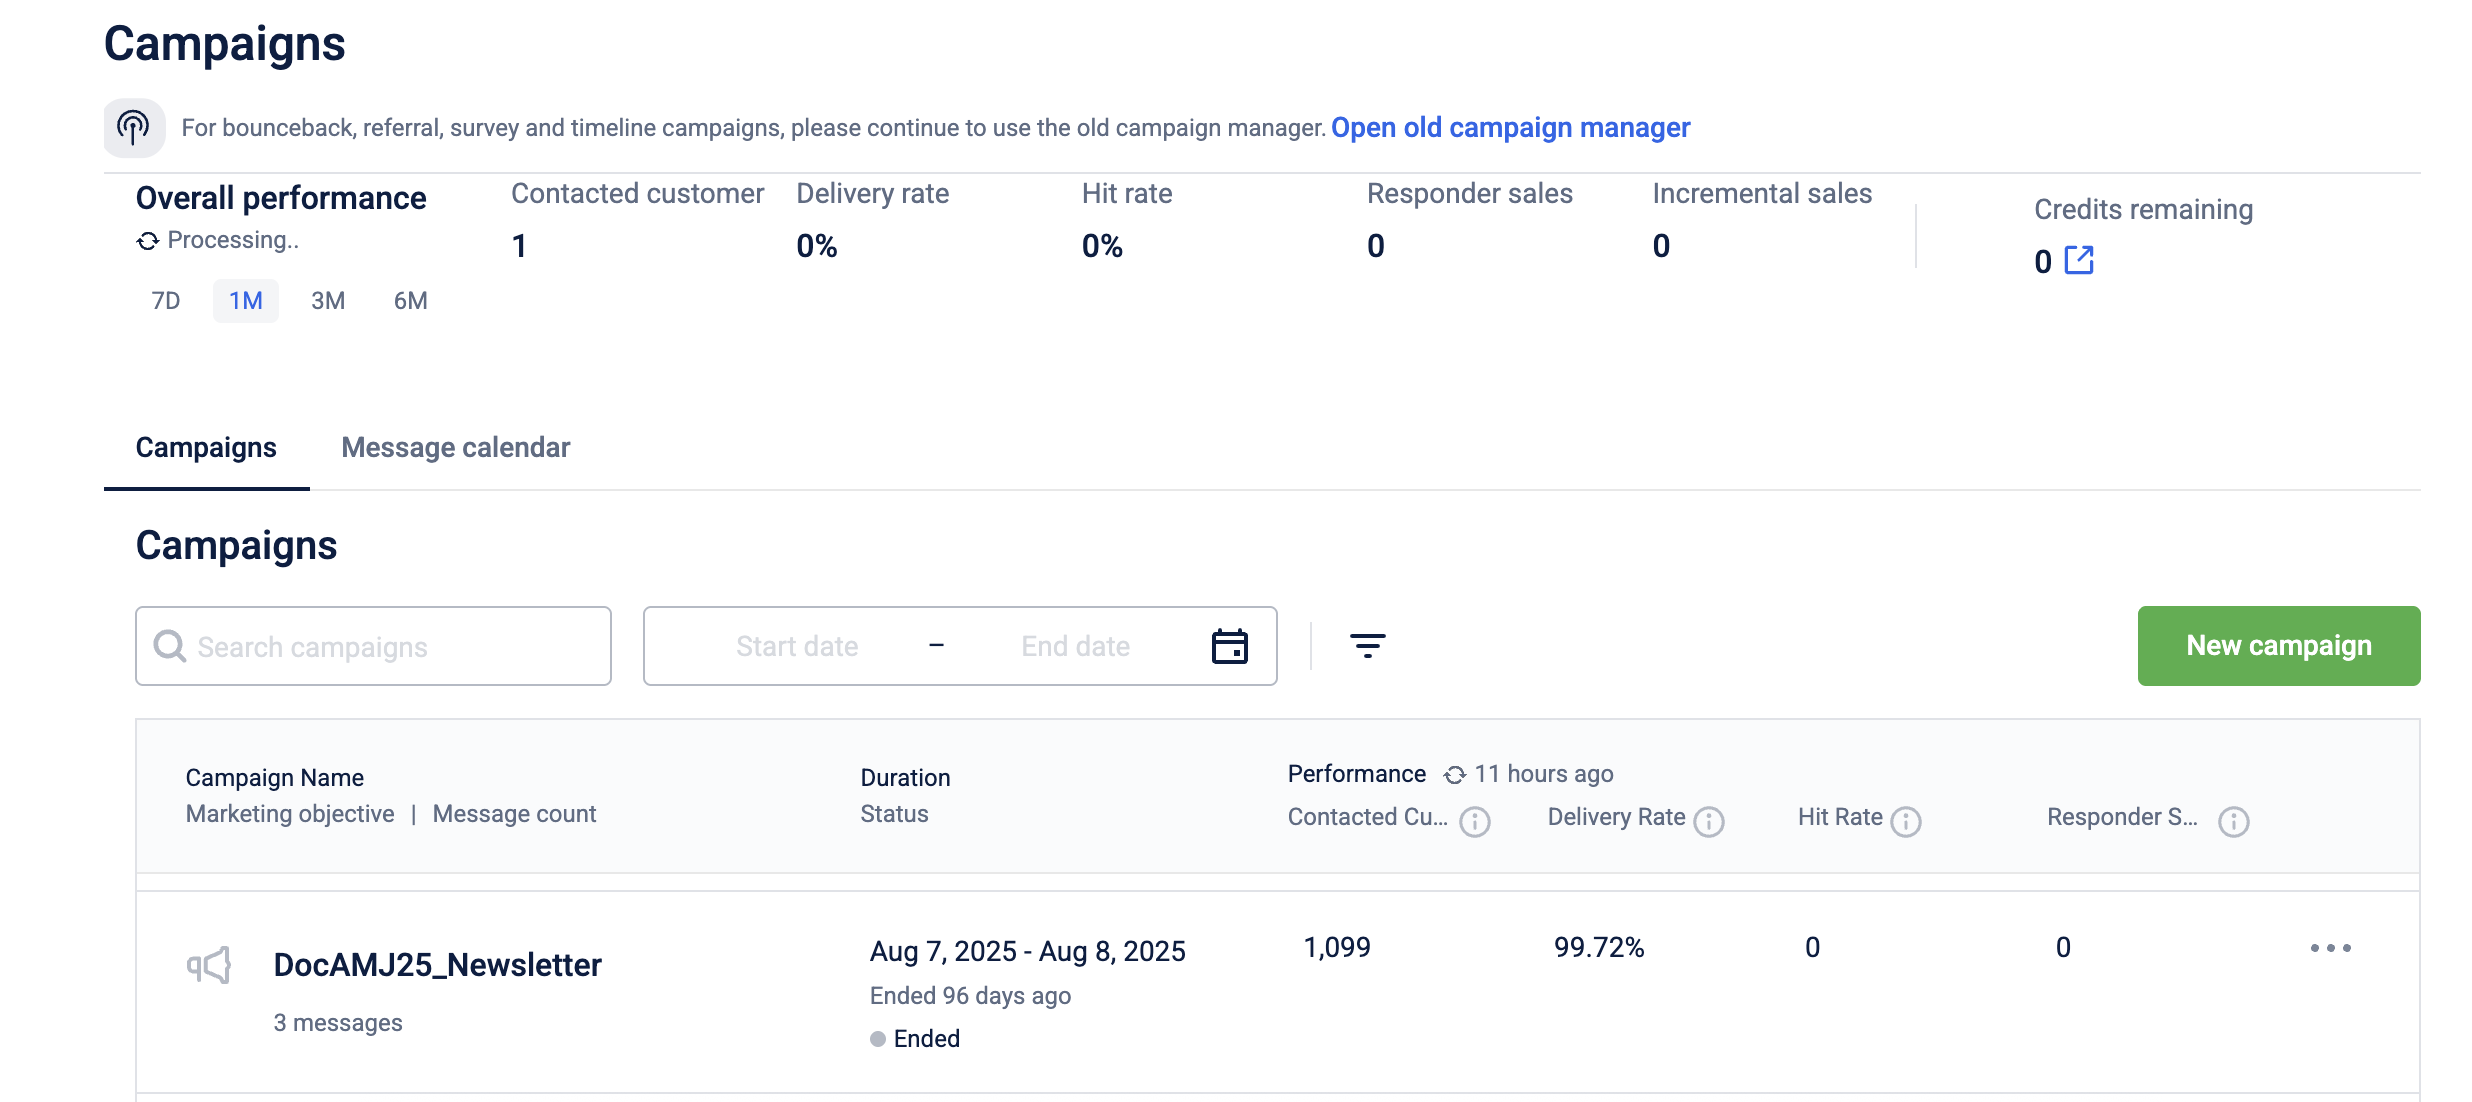
Task: Click the broadcast antenna icon in notice banner
Action: (133, 127)
